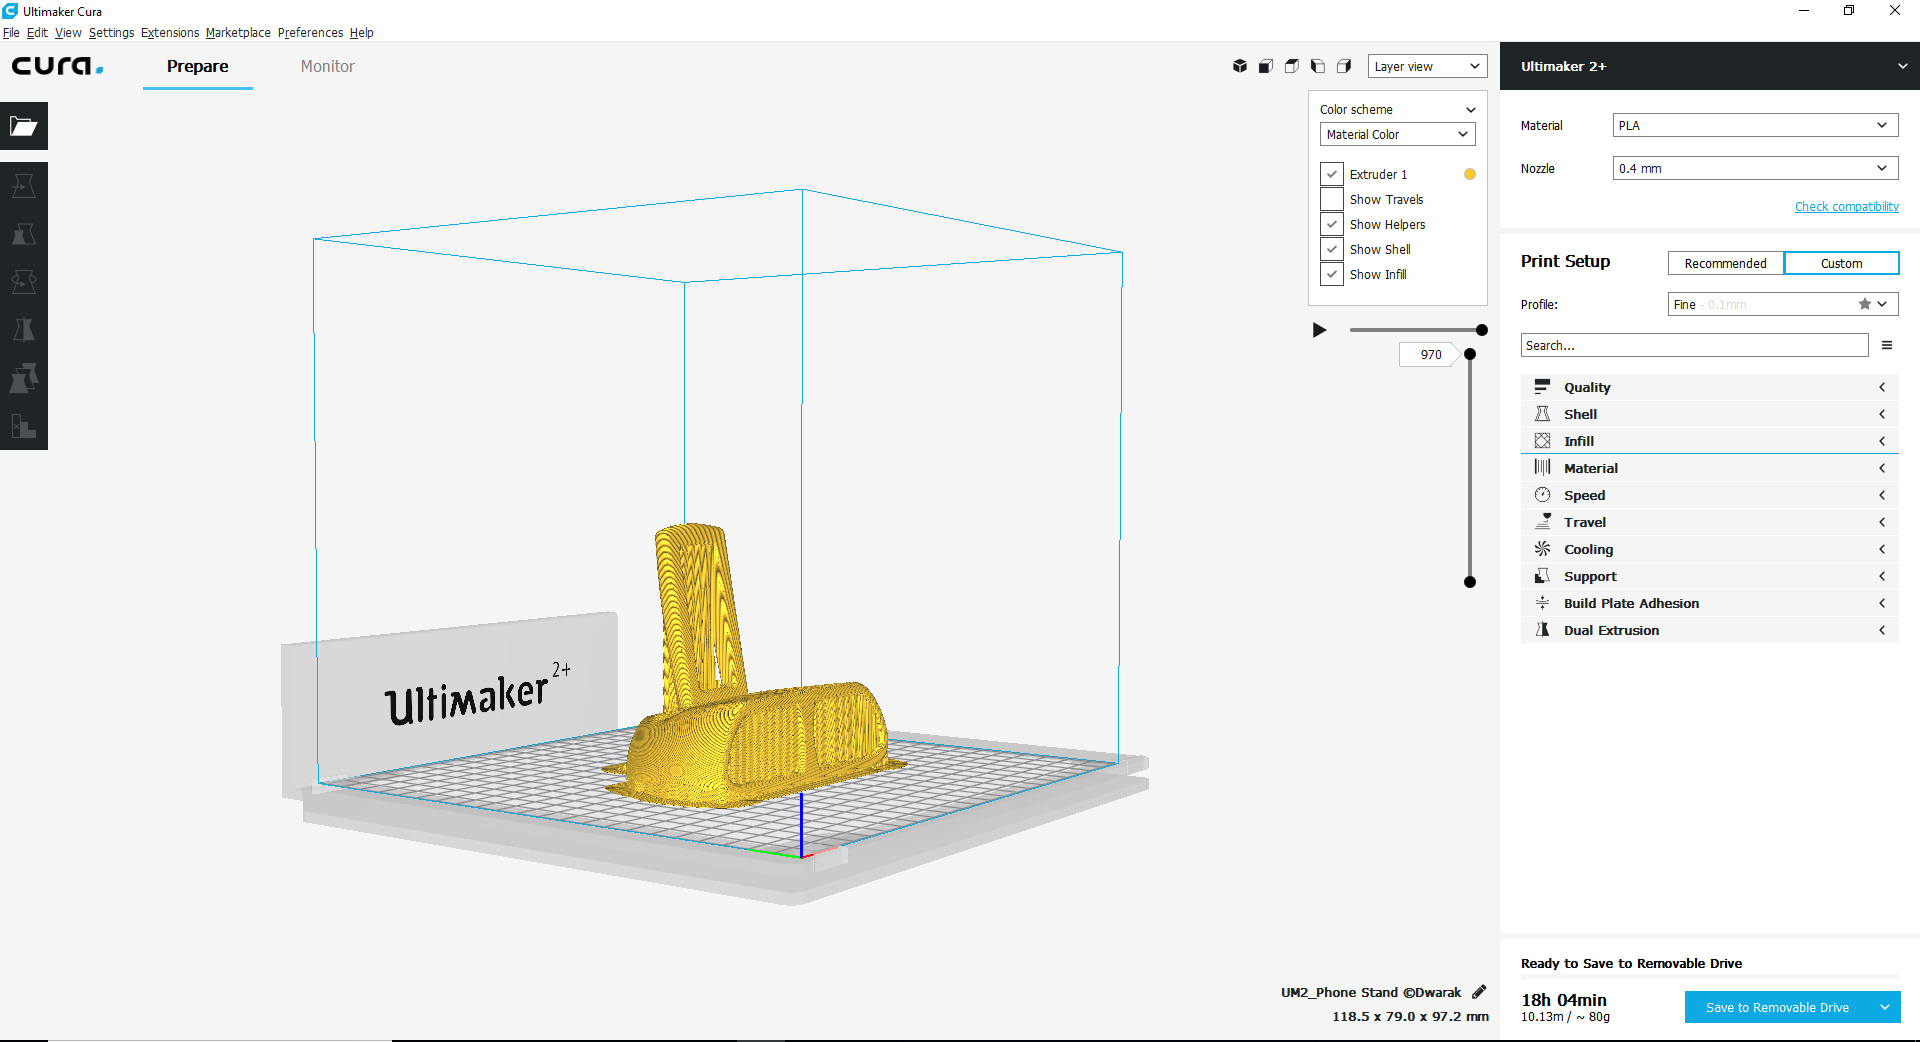Click the Quality category icon
This screenshot has height=1042, width=1920.
pyautogui.click(x=1543, y=387)
